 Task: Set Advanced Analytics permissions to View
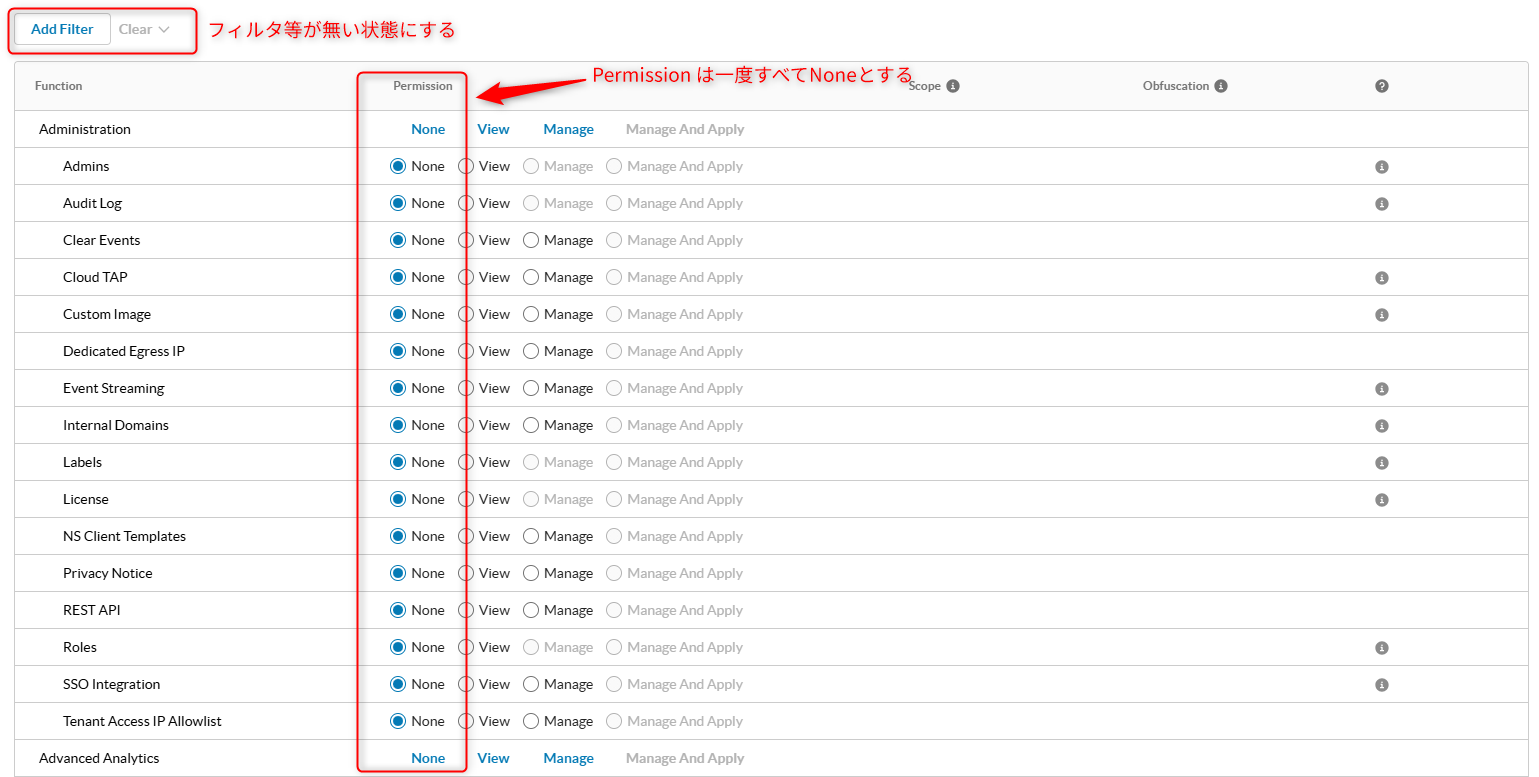(493, 758)
